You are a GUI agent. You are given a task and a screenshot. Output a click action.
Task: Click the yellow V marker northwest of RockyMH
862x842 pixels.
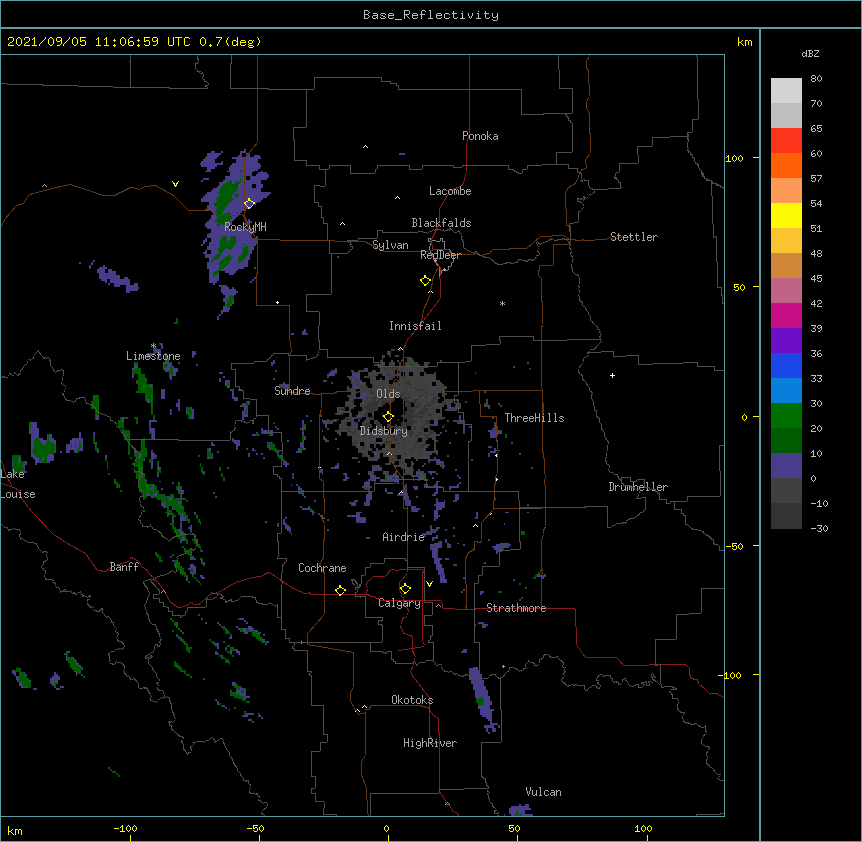tap(175, 184)
